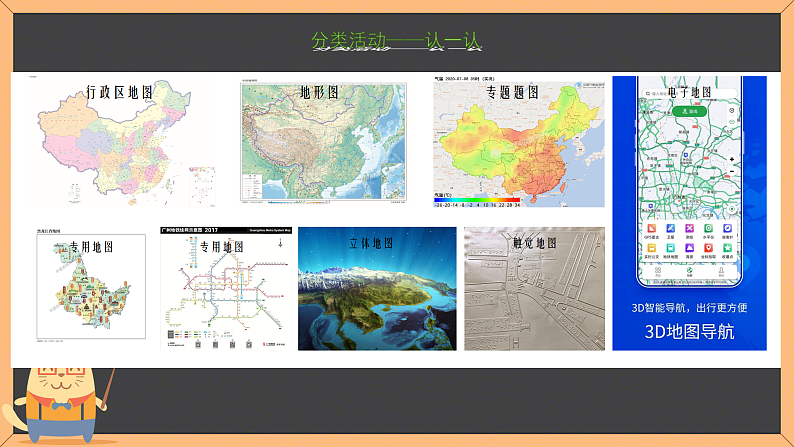The image size is (794, 447).
Task: Tap the red GPS icon in phone app
Action: pos(651,228)
